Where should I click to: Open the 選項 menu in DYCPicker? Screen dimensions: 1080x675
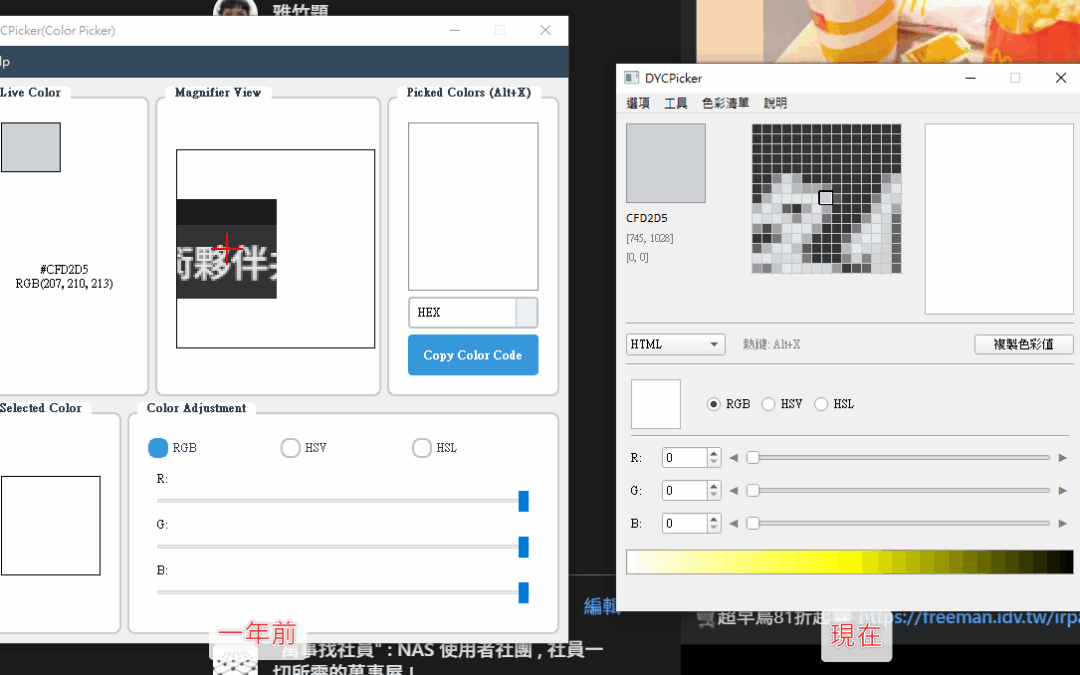(x=638, y=102)
